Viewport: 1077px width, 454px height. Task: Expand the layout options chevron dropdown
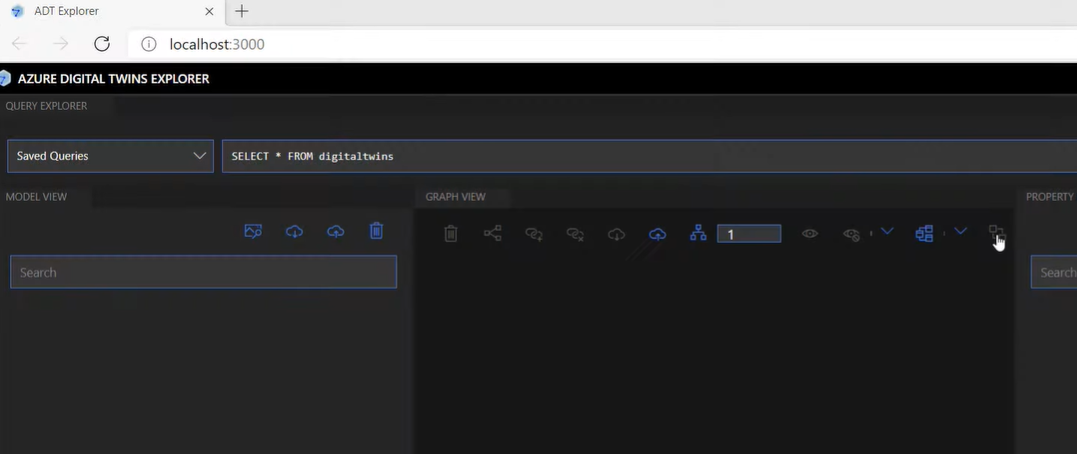pyautogui.click(x=960, y=231)
